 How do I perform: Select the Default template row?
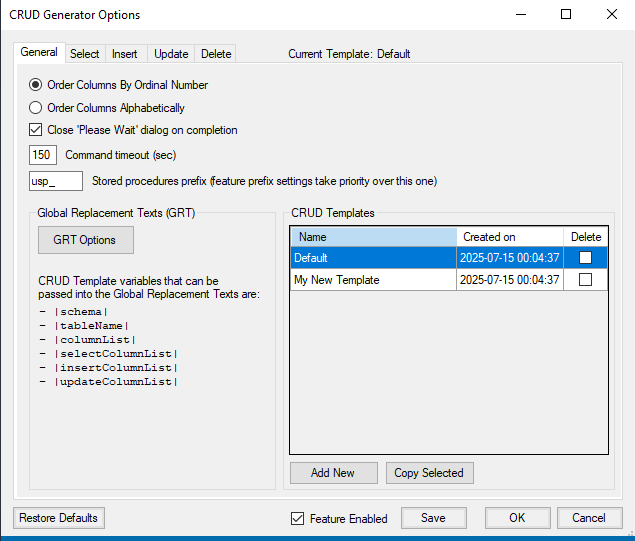(x=372, y=258)
